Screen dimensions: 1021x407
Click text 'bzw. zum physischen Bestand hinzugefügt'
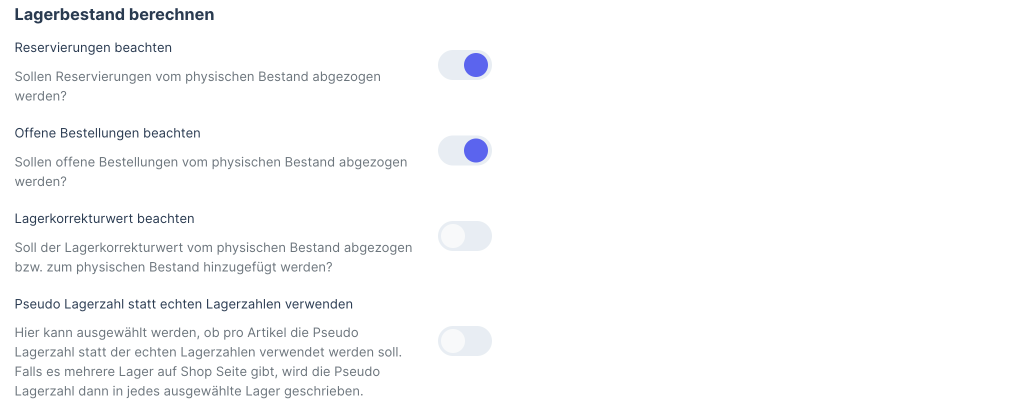[x=173, y=267]
